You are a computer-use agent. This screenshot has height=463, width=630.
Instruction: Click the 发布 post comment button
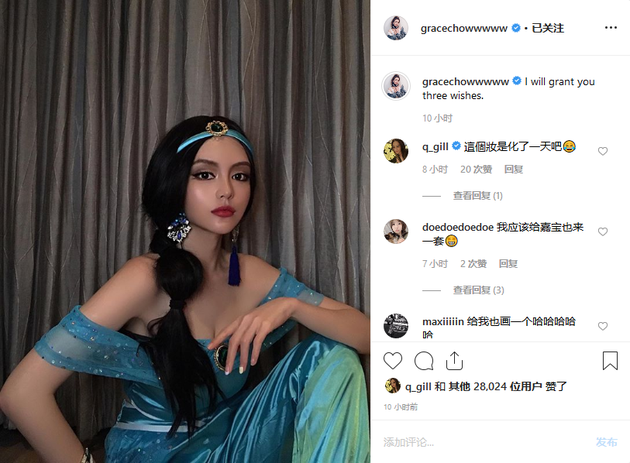click(606, 442)
